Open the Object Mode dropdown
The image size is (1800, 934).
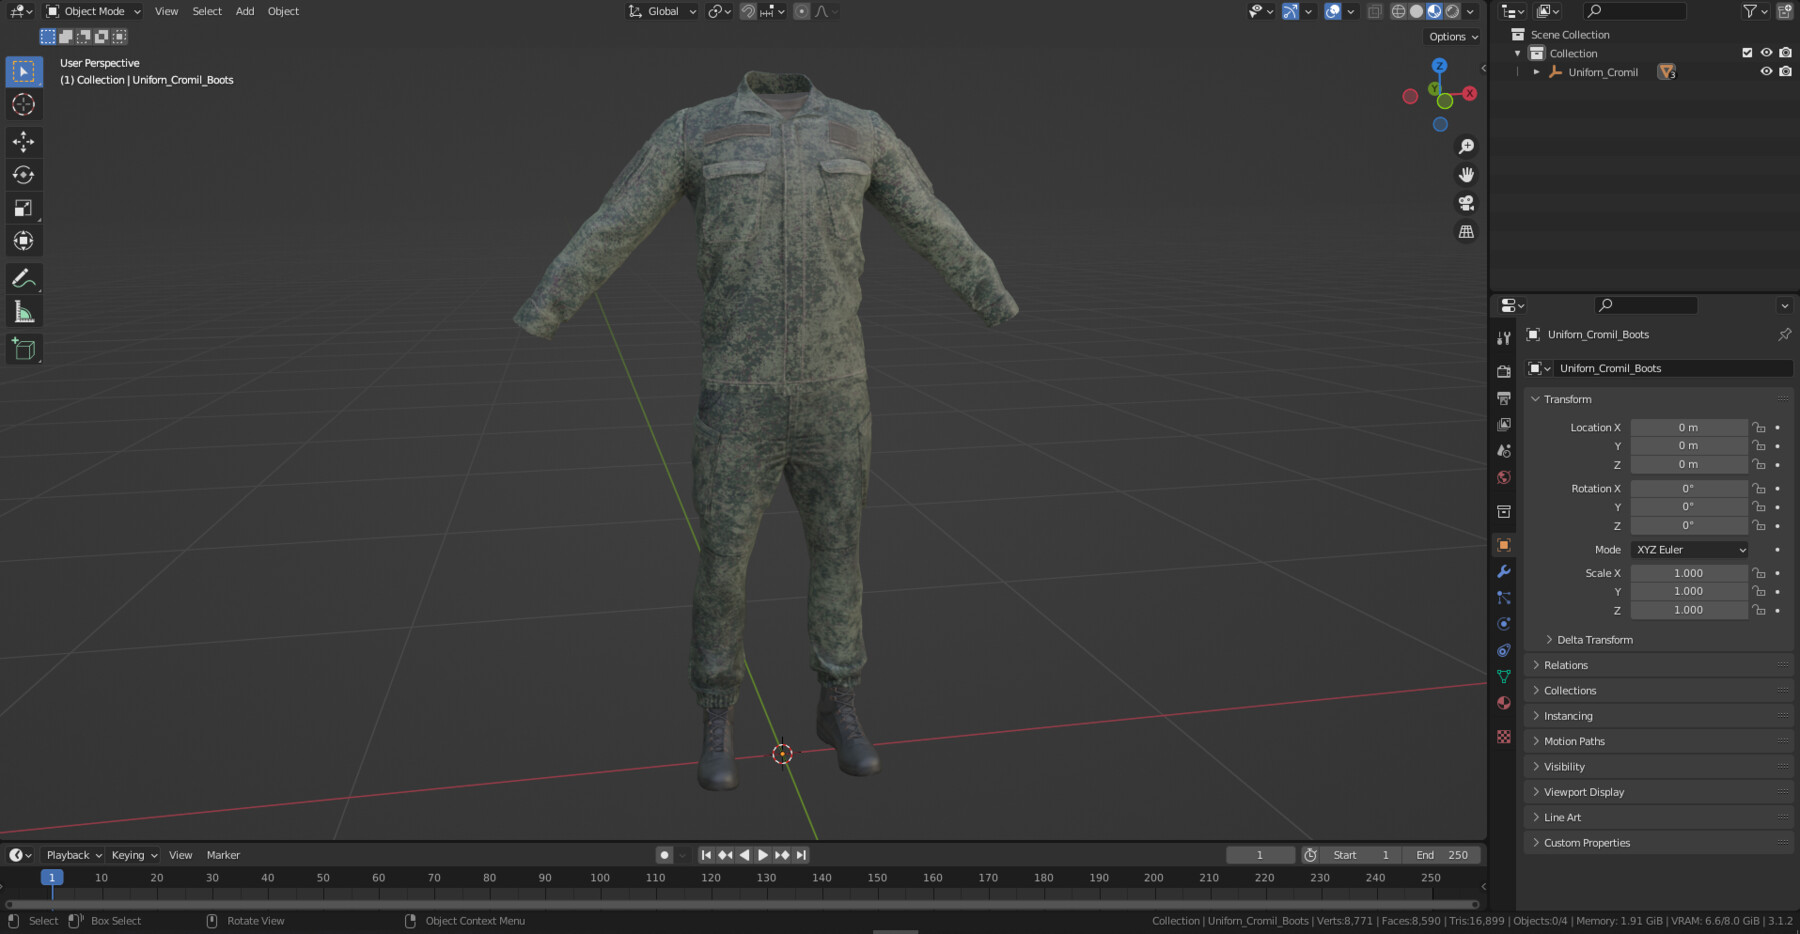coord(92,11)
